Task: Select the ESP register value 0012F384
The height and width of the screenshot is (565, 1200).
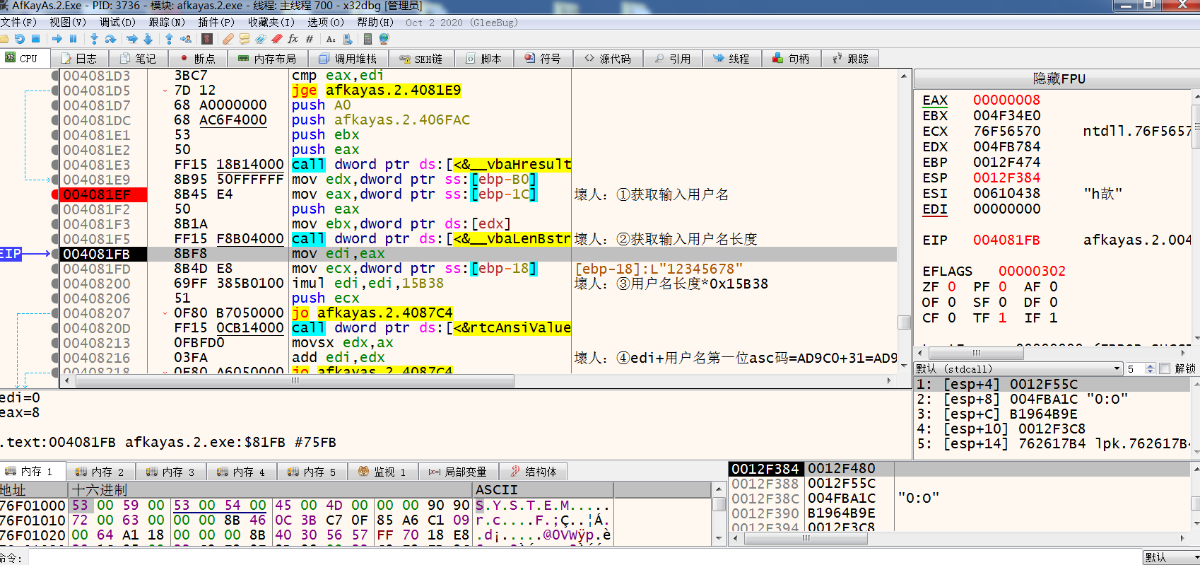Action: pos(1006,178)
